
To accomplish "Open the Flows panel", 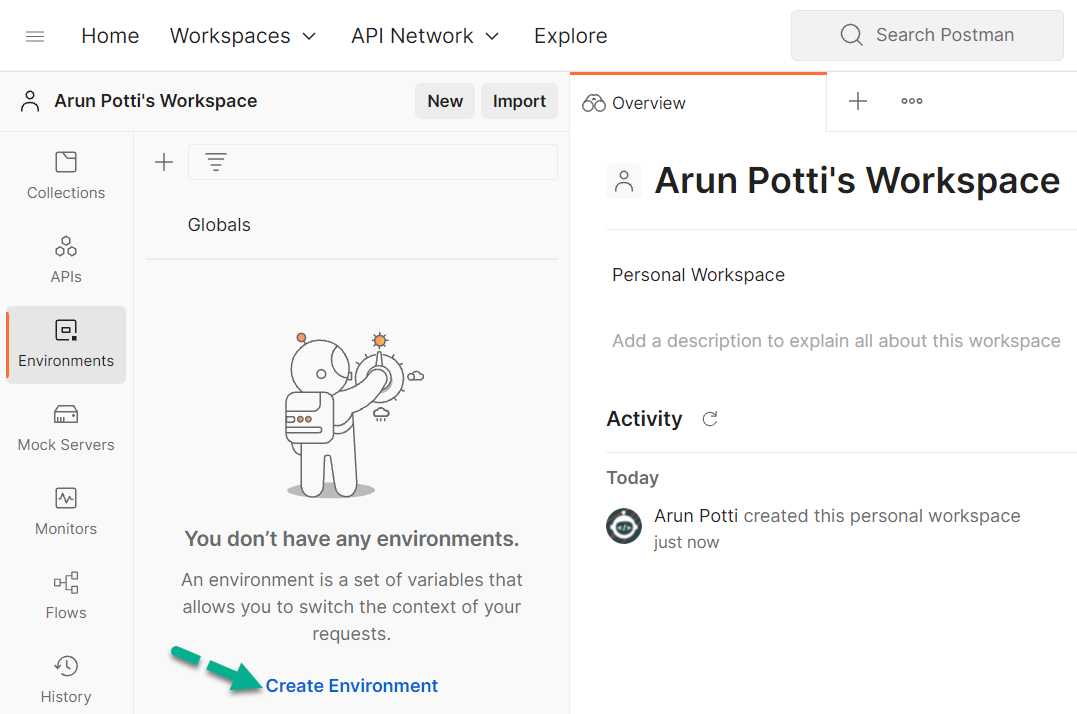I will coord(65,596).
